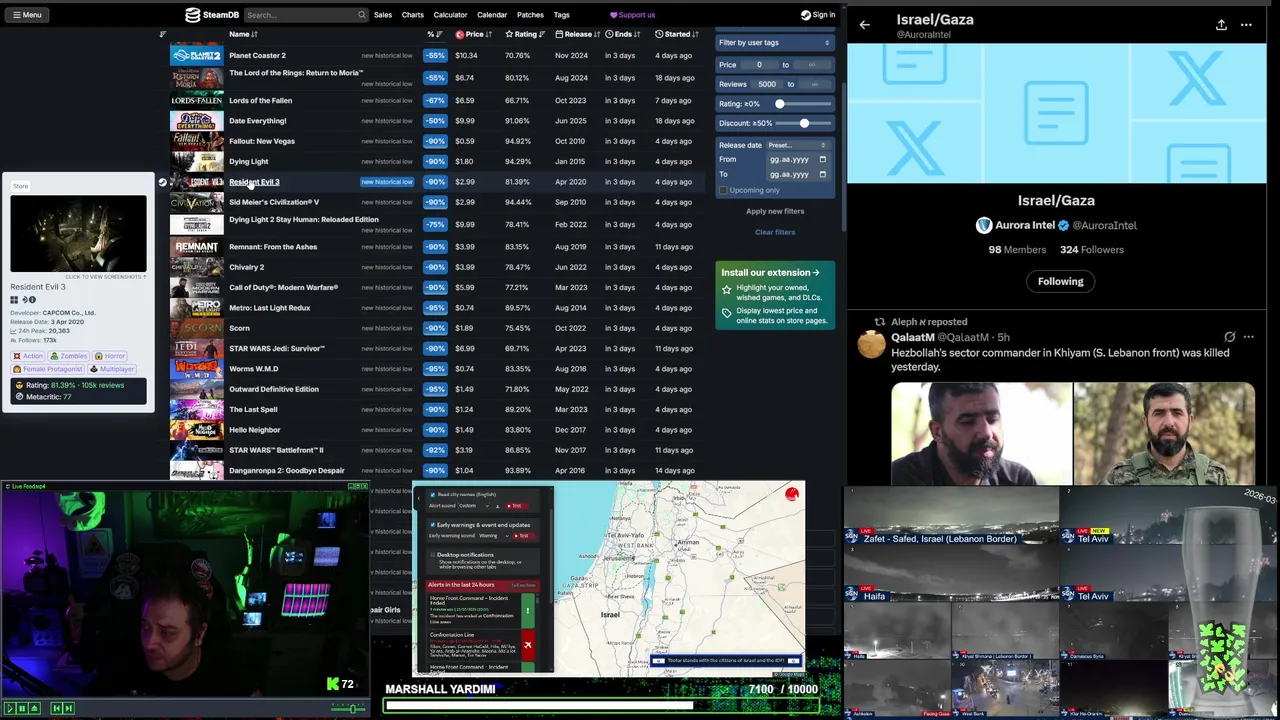Screen dimensions: 1280x720
Task: Open the more options dots in list header
Action: coord(1246,25)
